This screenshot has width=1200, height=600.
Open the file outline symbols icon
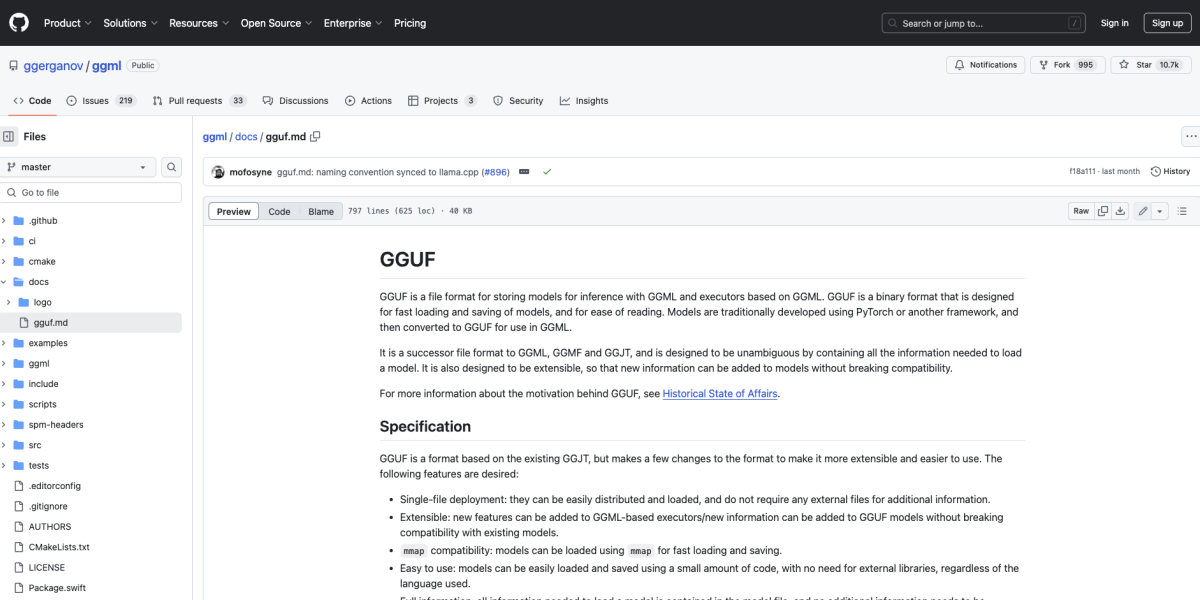coord(1182,210)
